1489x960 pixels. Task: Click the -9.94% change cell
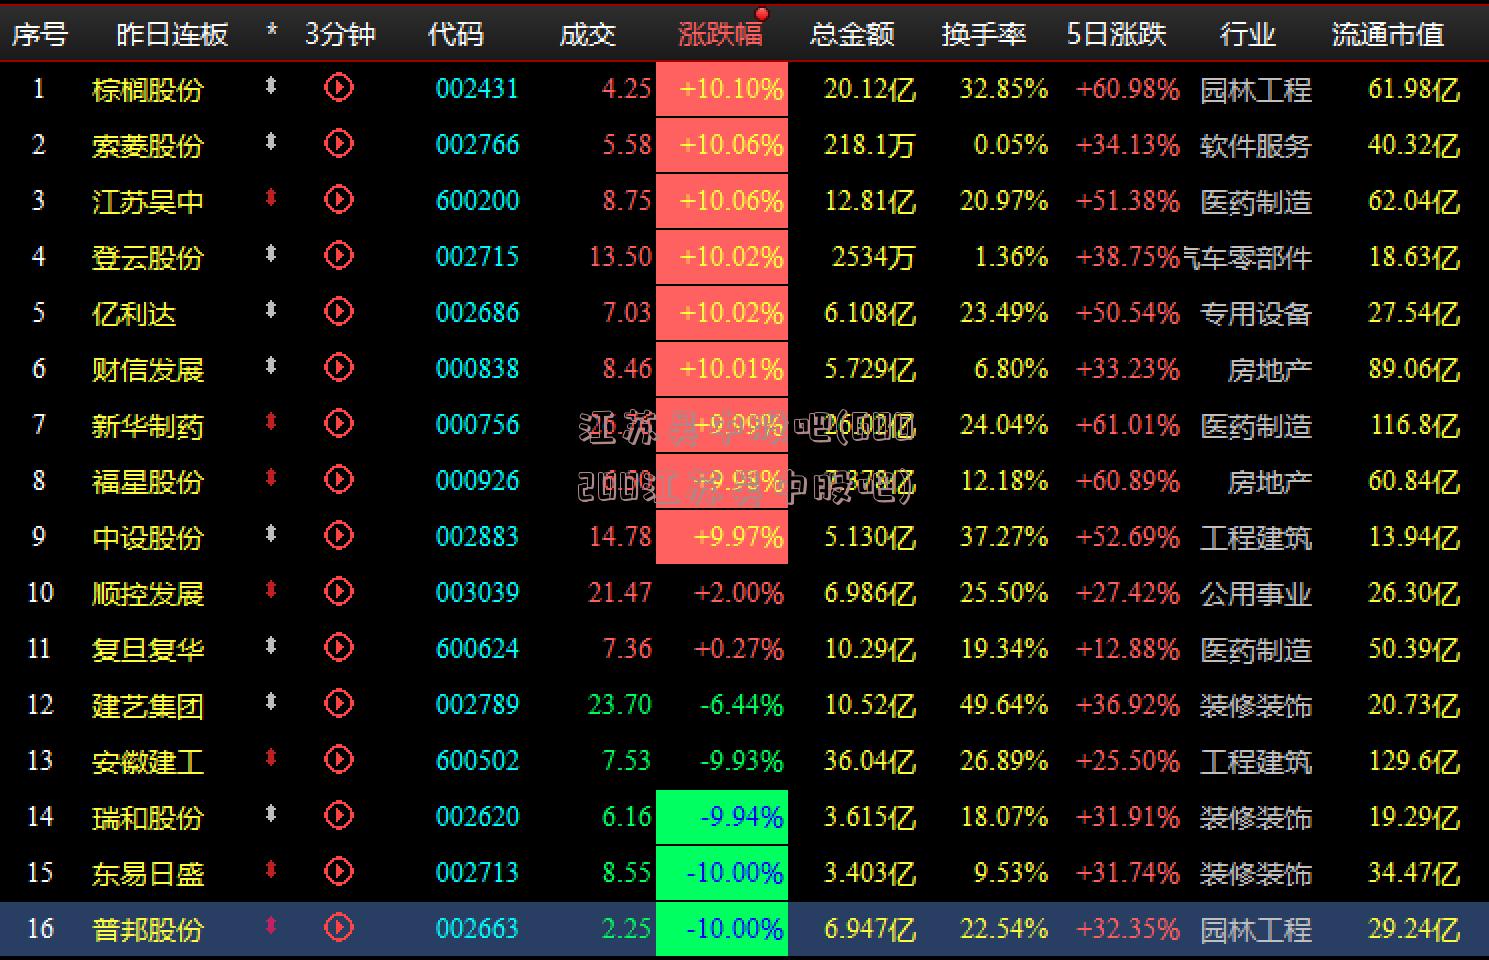click(x=722, y=817)
